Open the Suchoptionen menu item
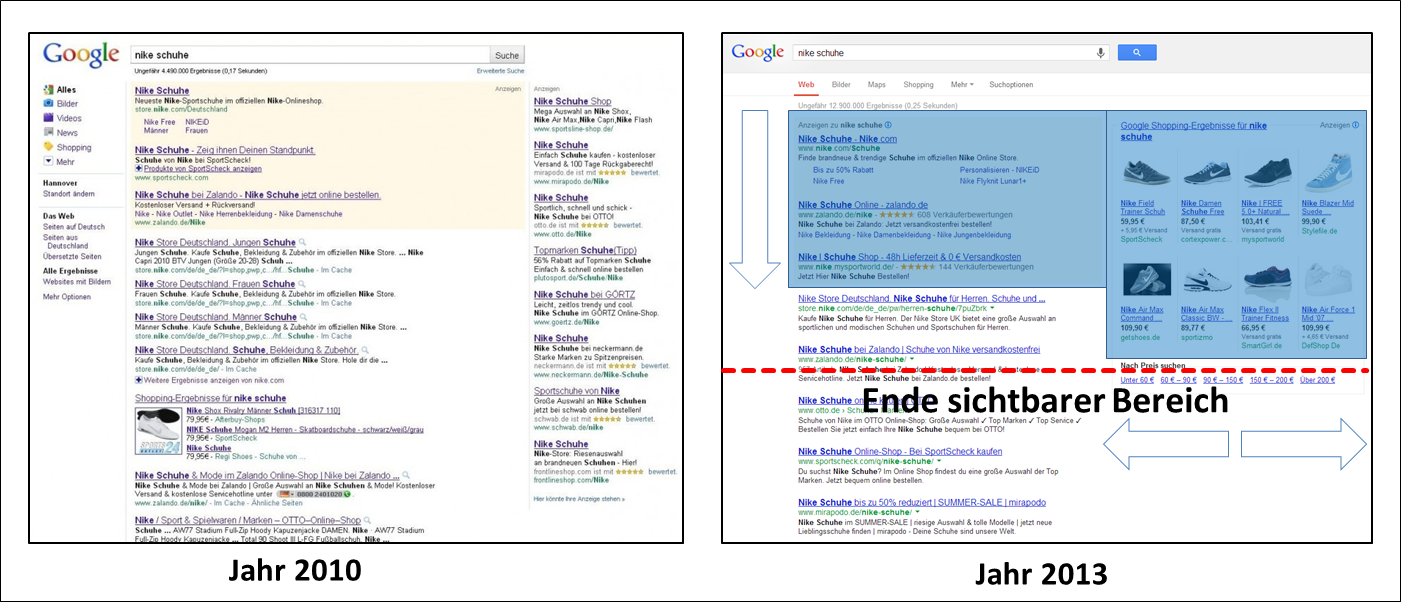 coord(1011,85)
